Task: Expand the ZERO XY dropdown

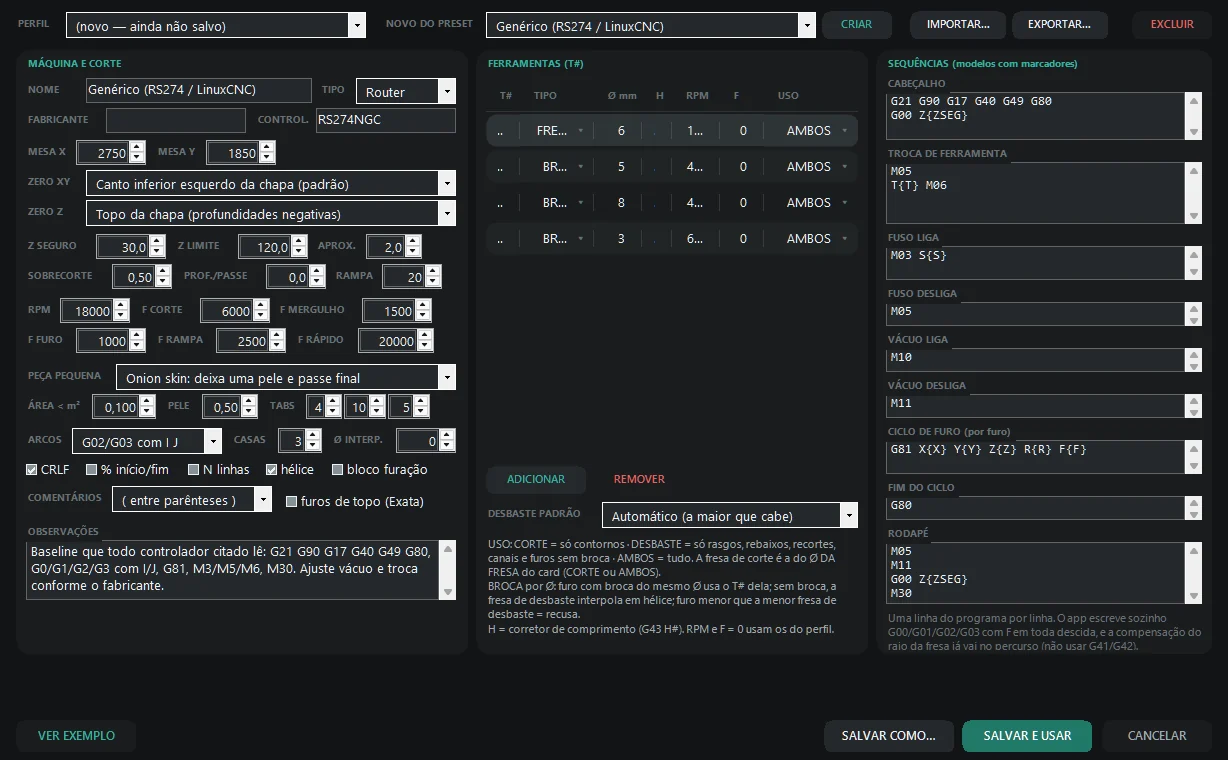Action: click(x=270, y=183)
